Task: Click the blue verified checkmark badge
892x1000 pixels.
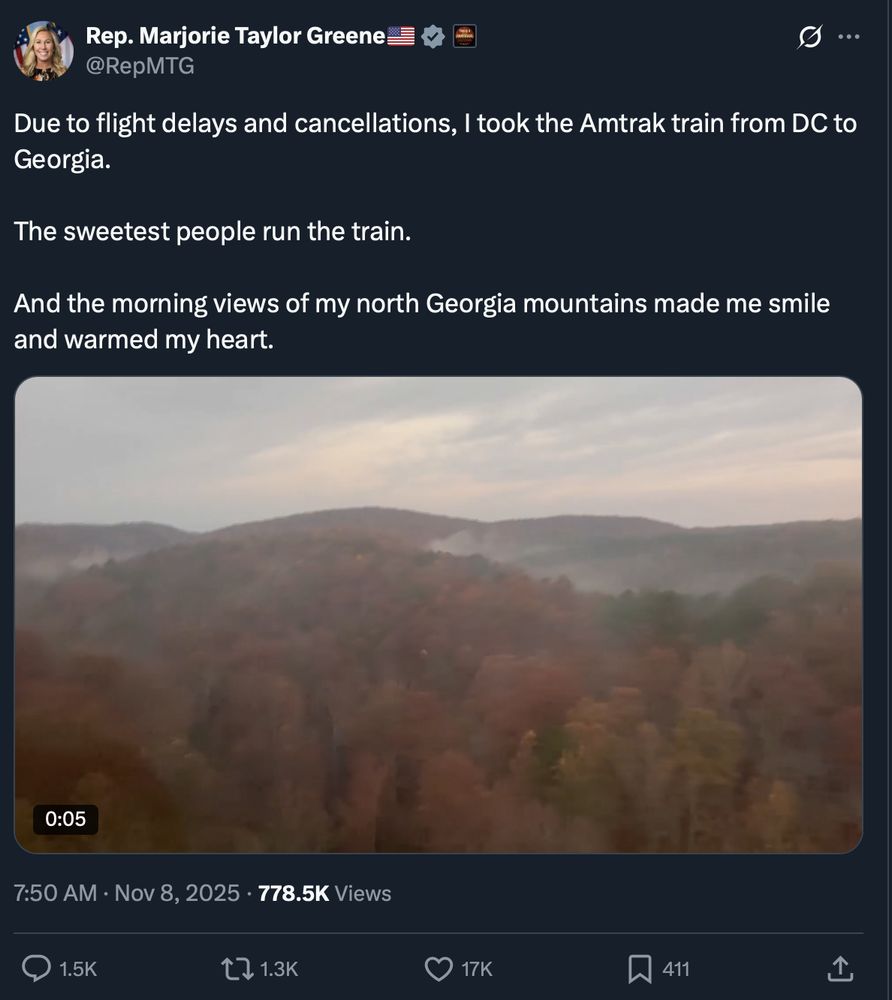Action: pyautogui.click(x=432, y=35)
